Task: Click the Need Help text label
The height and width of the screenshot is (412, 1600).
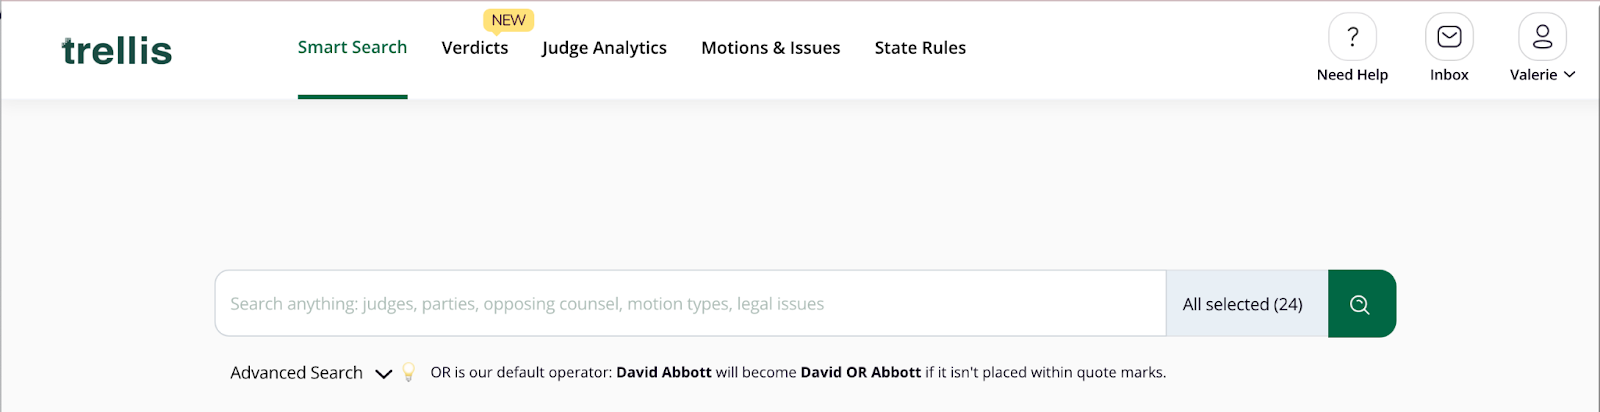Action: point(1352,75)
